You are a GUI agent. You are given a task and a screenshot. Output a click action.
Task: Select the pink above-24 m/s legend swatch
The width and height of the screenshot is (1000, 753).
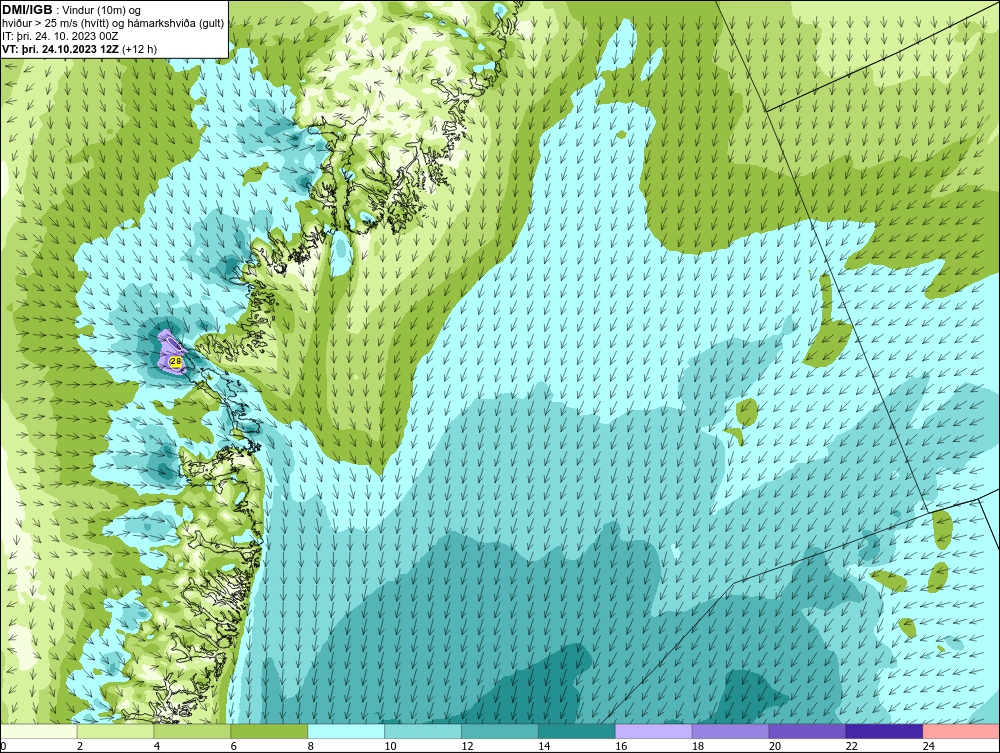point(961,731)
